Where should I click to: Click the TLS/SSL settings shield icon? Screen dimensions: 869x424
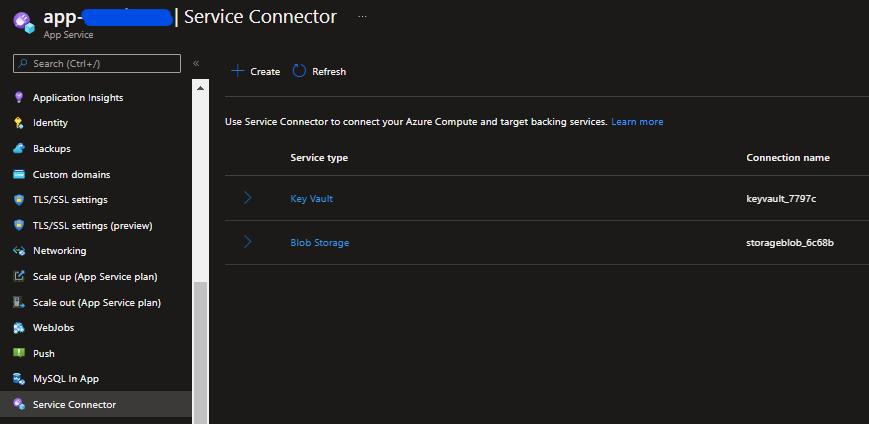19,200
